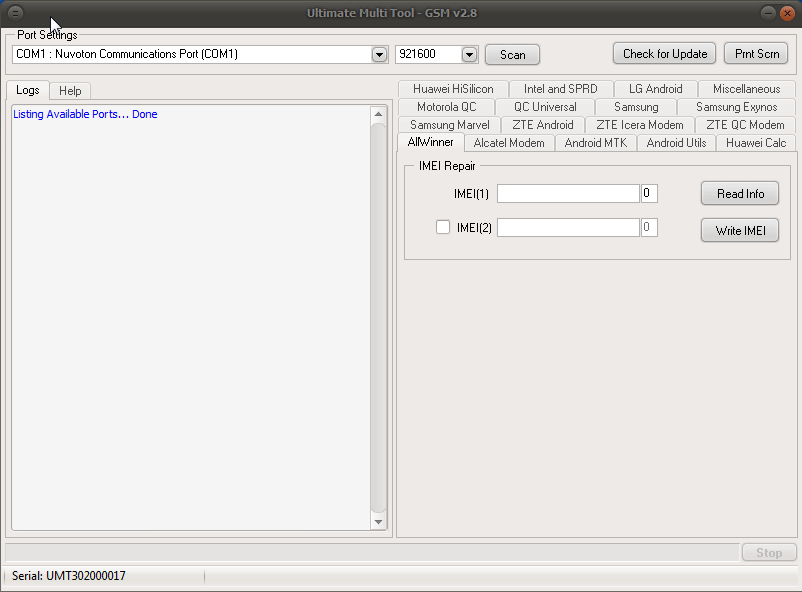The height and width of the screenshot is (592, 802).
Task: Open the Miscellaneous tab
Action: click(x=746, y=89)
